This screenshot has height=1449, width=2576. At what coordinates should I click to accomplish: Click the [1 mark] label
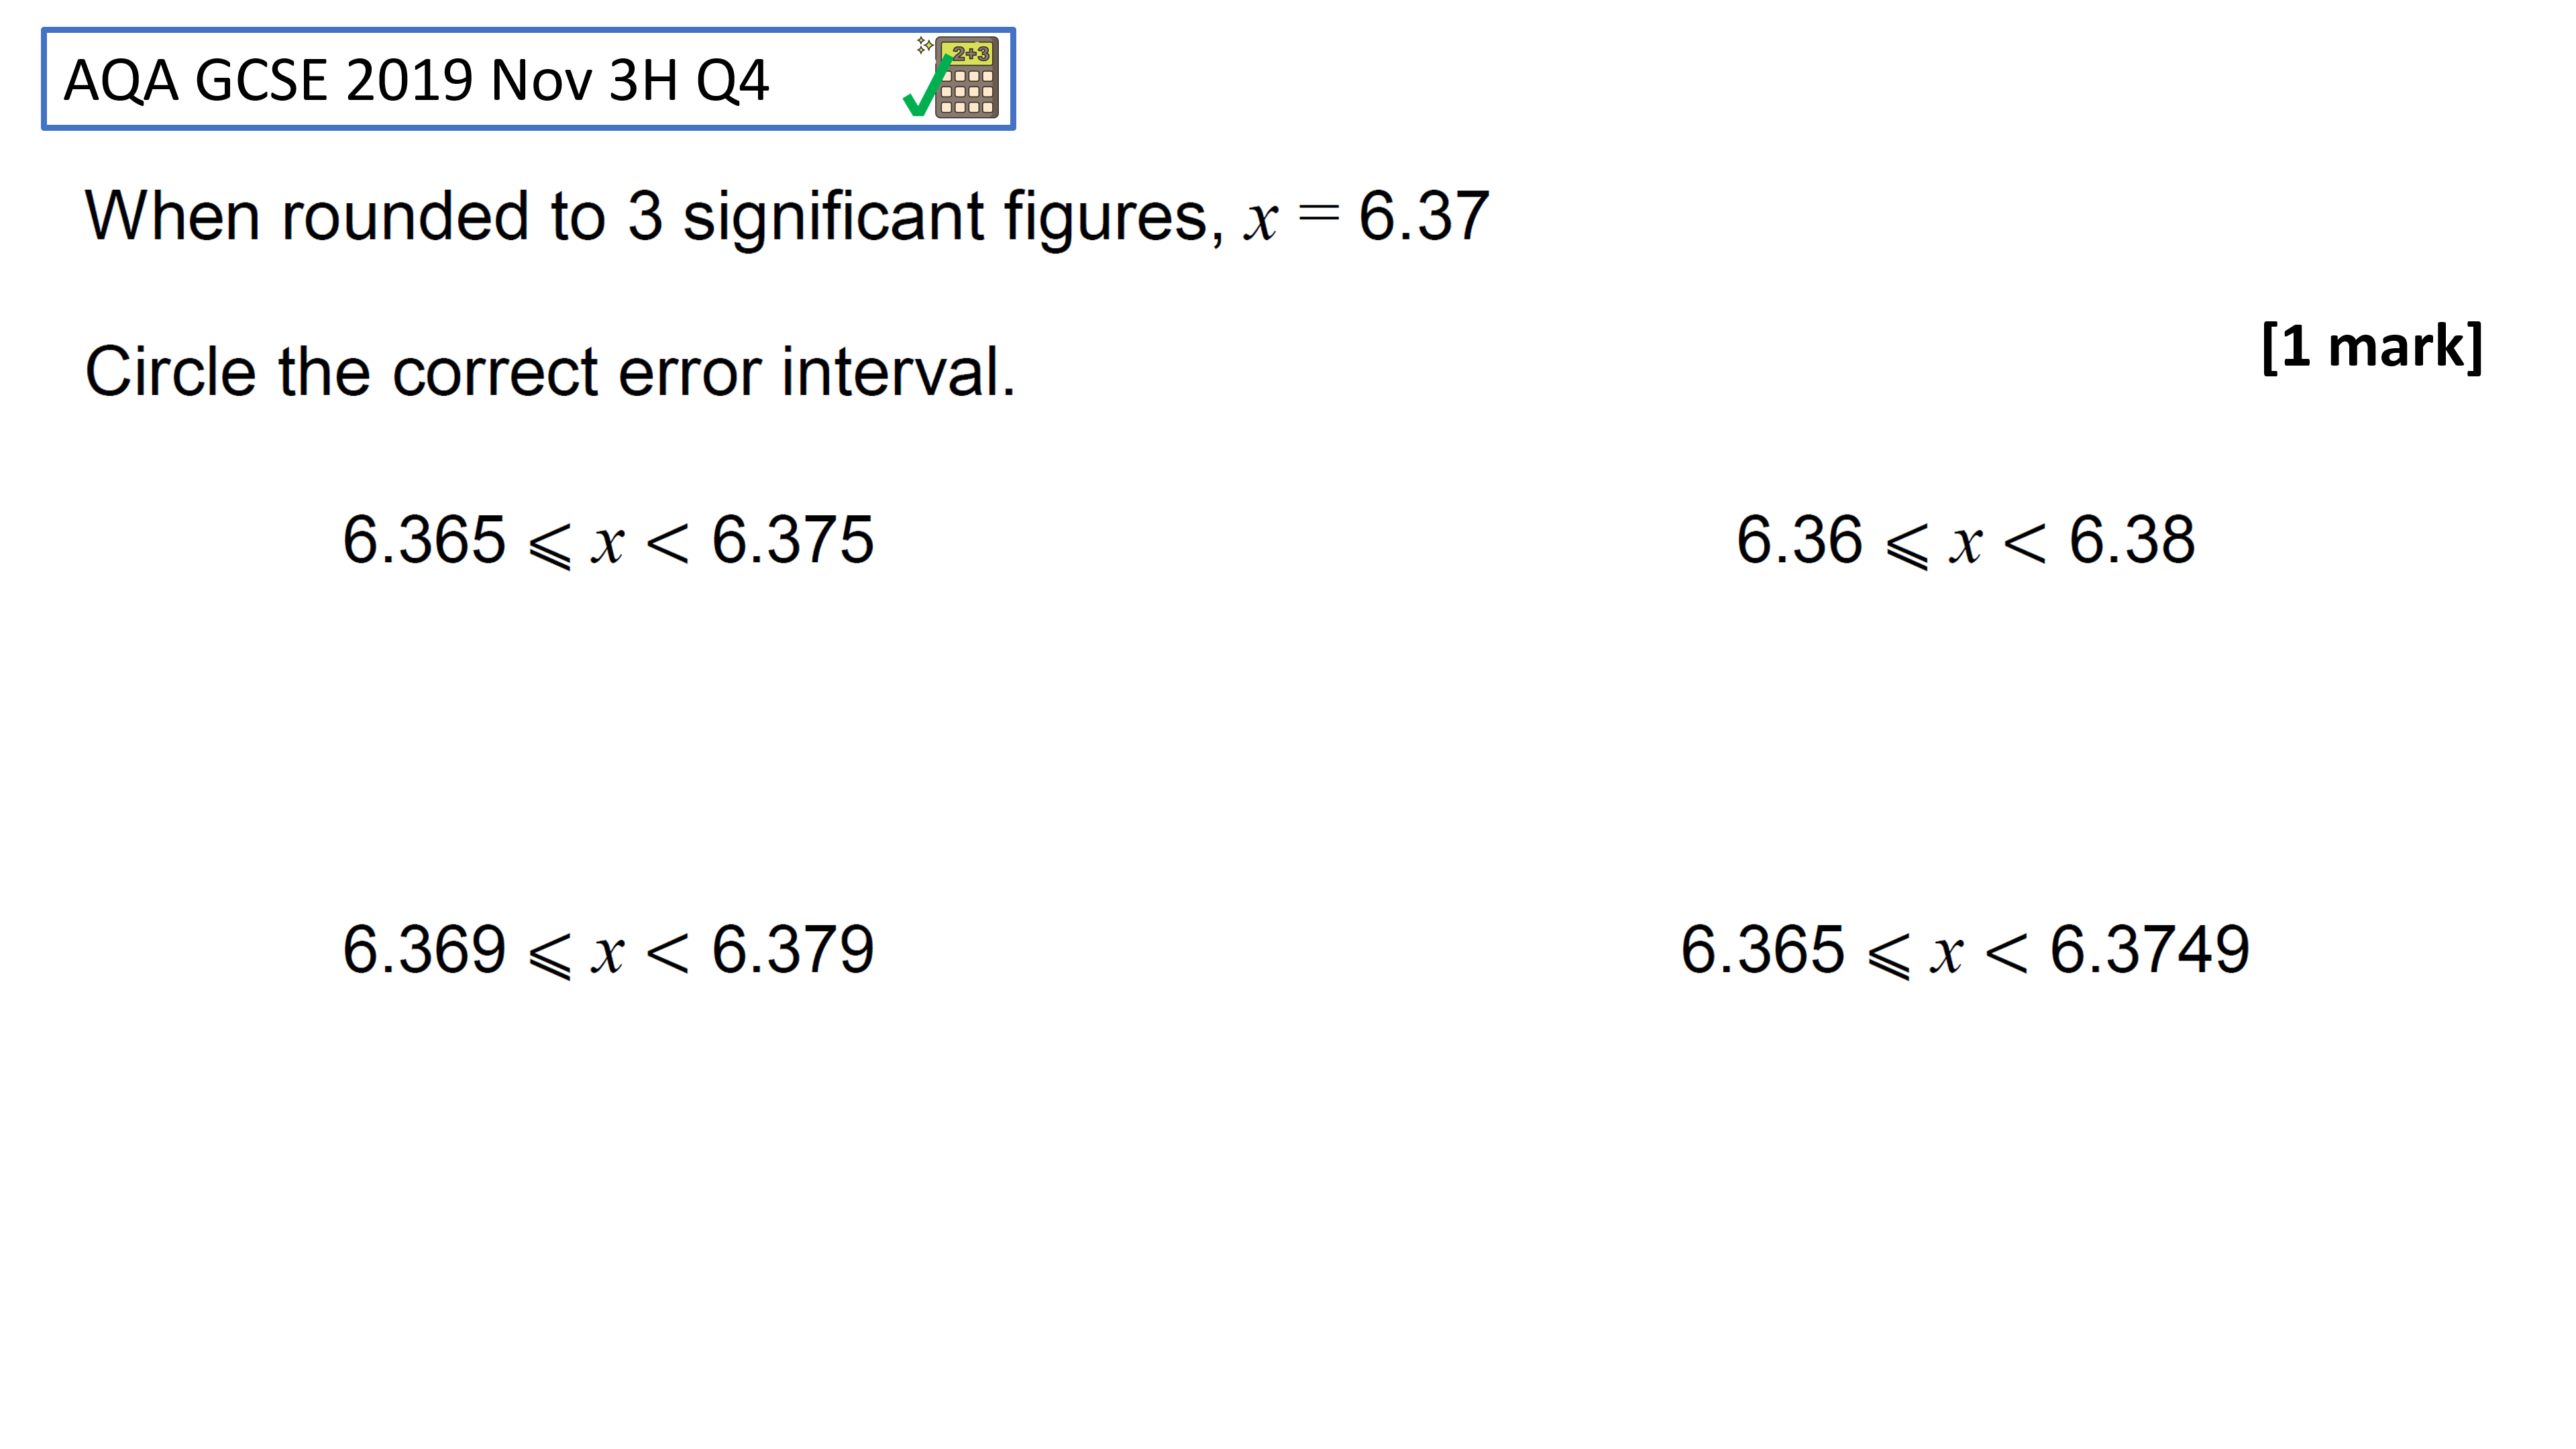[x=2372, y=347]
